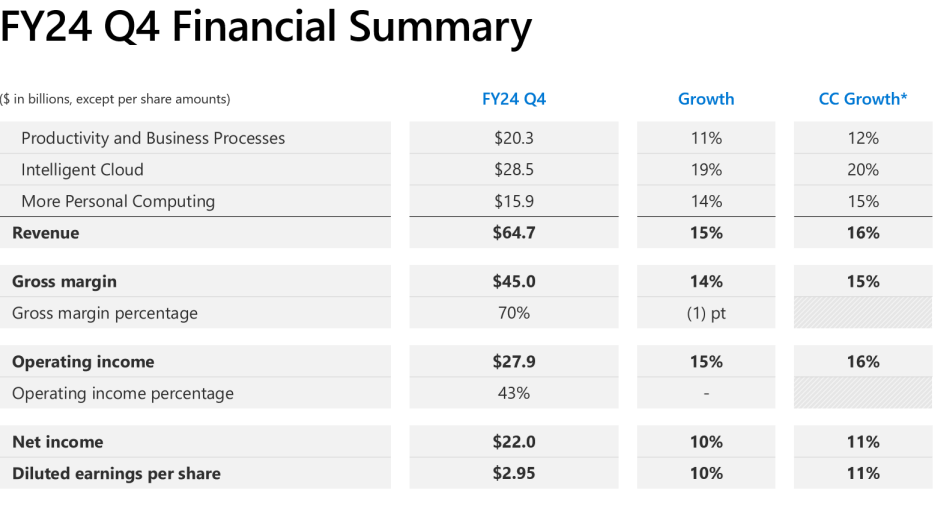952x522 pixels.
Task: Select the Growth column header
Action: click(x=706, y=99)
